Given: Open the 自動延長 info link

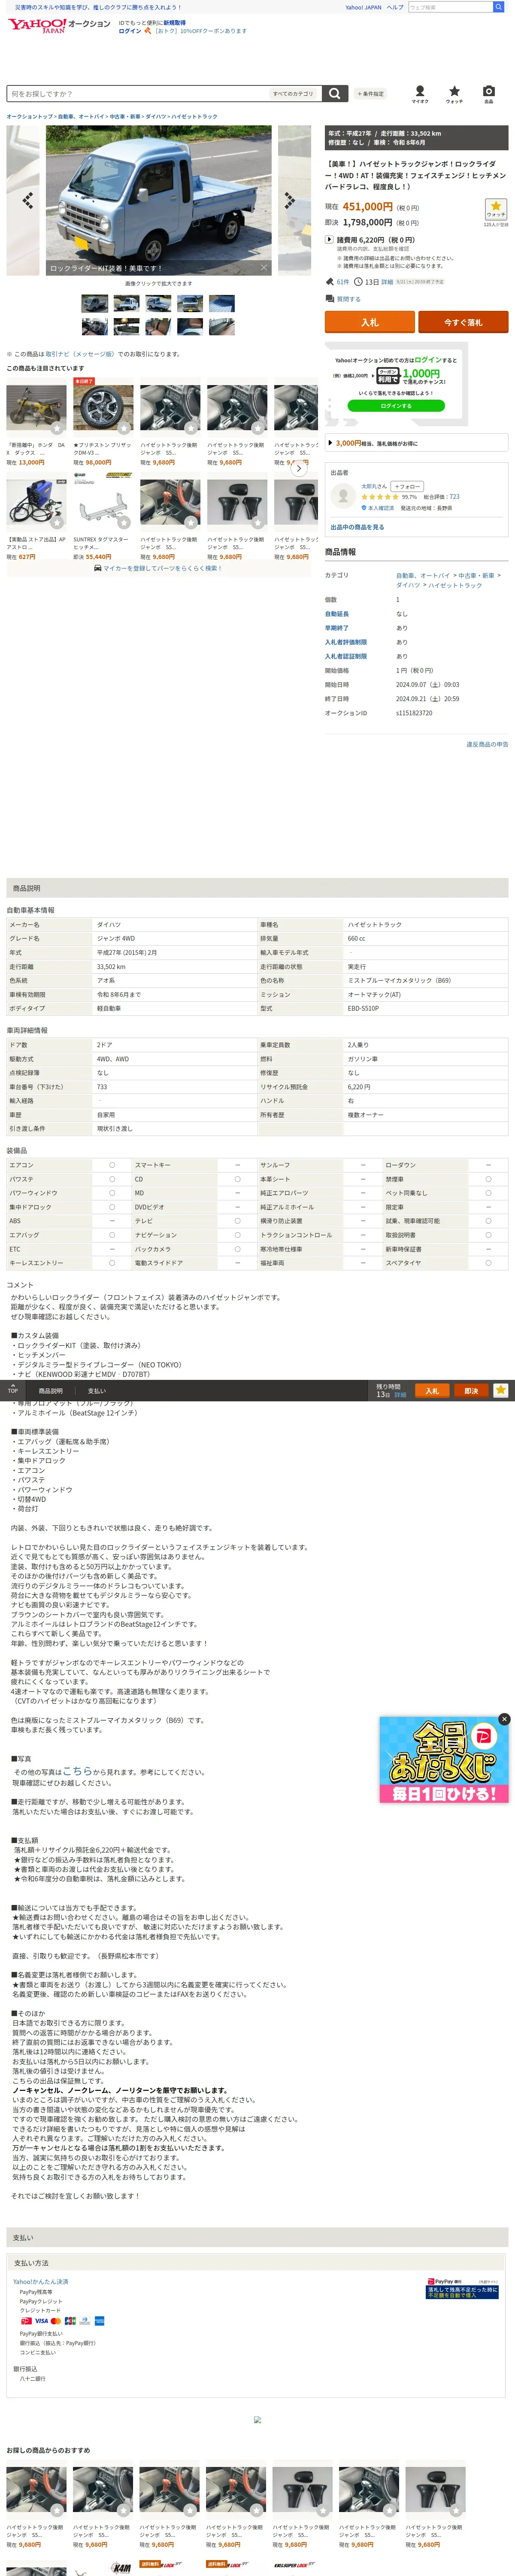Looking at the screenshot, I should [x=337, y=614].
